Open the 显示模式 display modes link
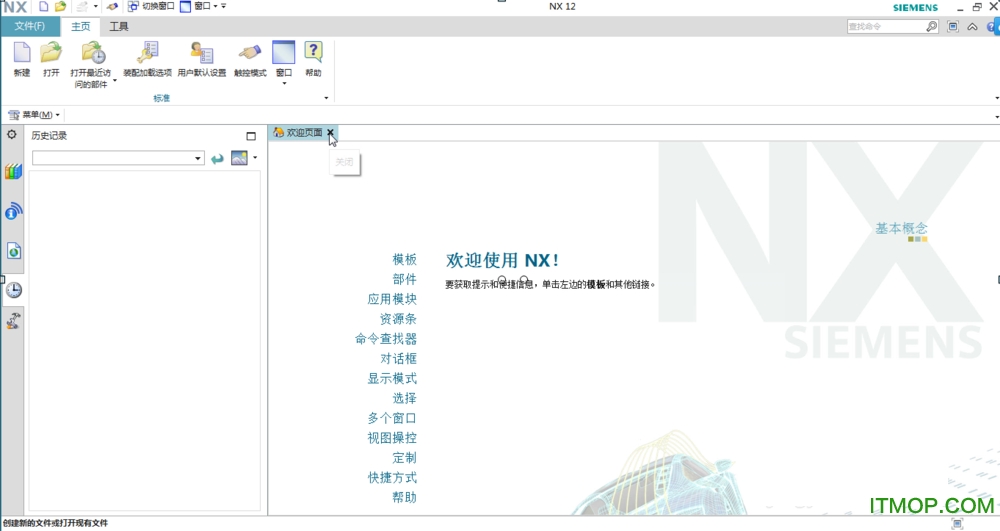The width and height of the screenshot is (1000, 531). [x=392, y=378]
